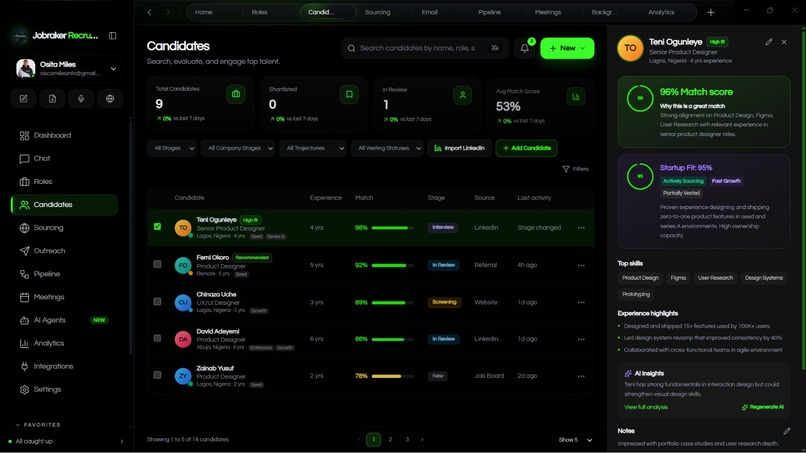Check the Chinaza Uche checkbox
Screen dimensions: 806x453
coord(157,302)
